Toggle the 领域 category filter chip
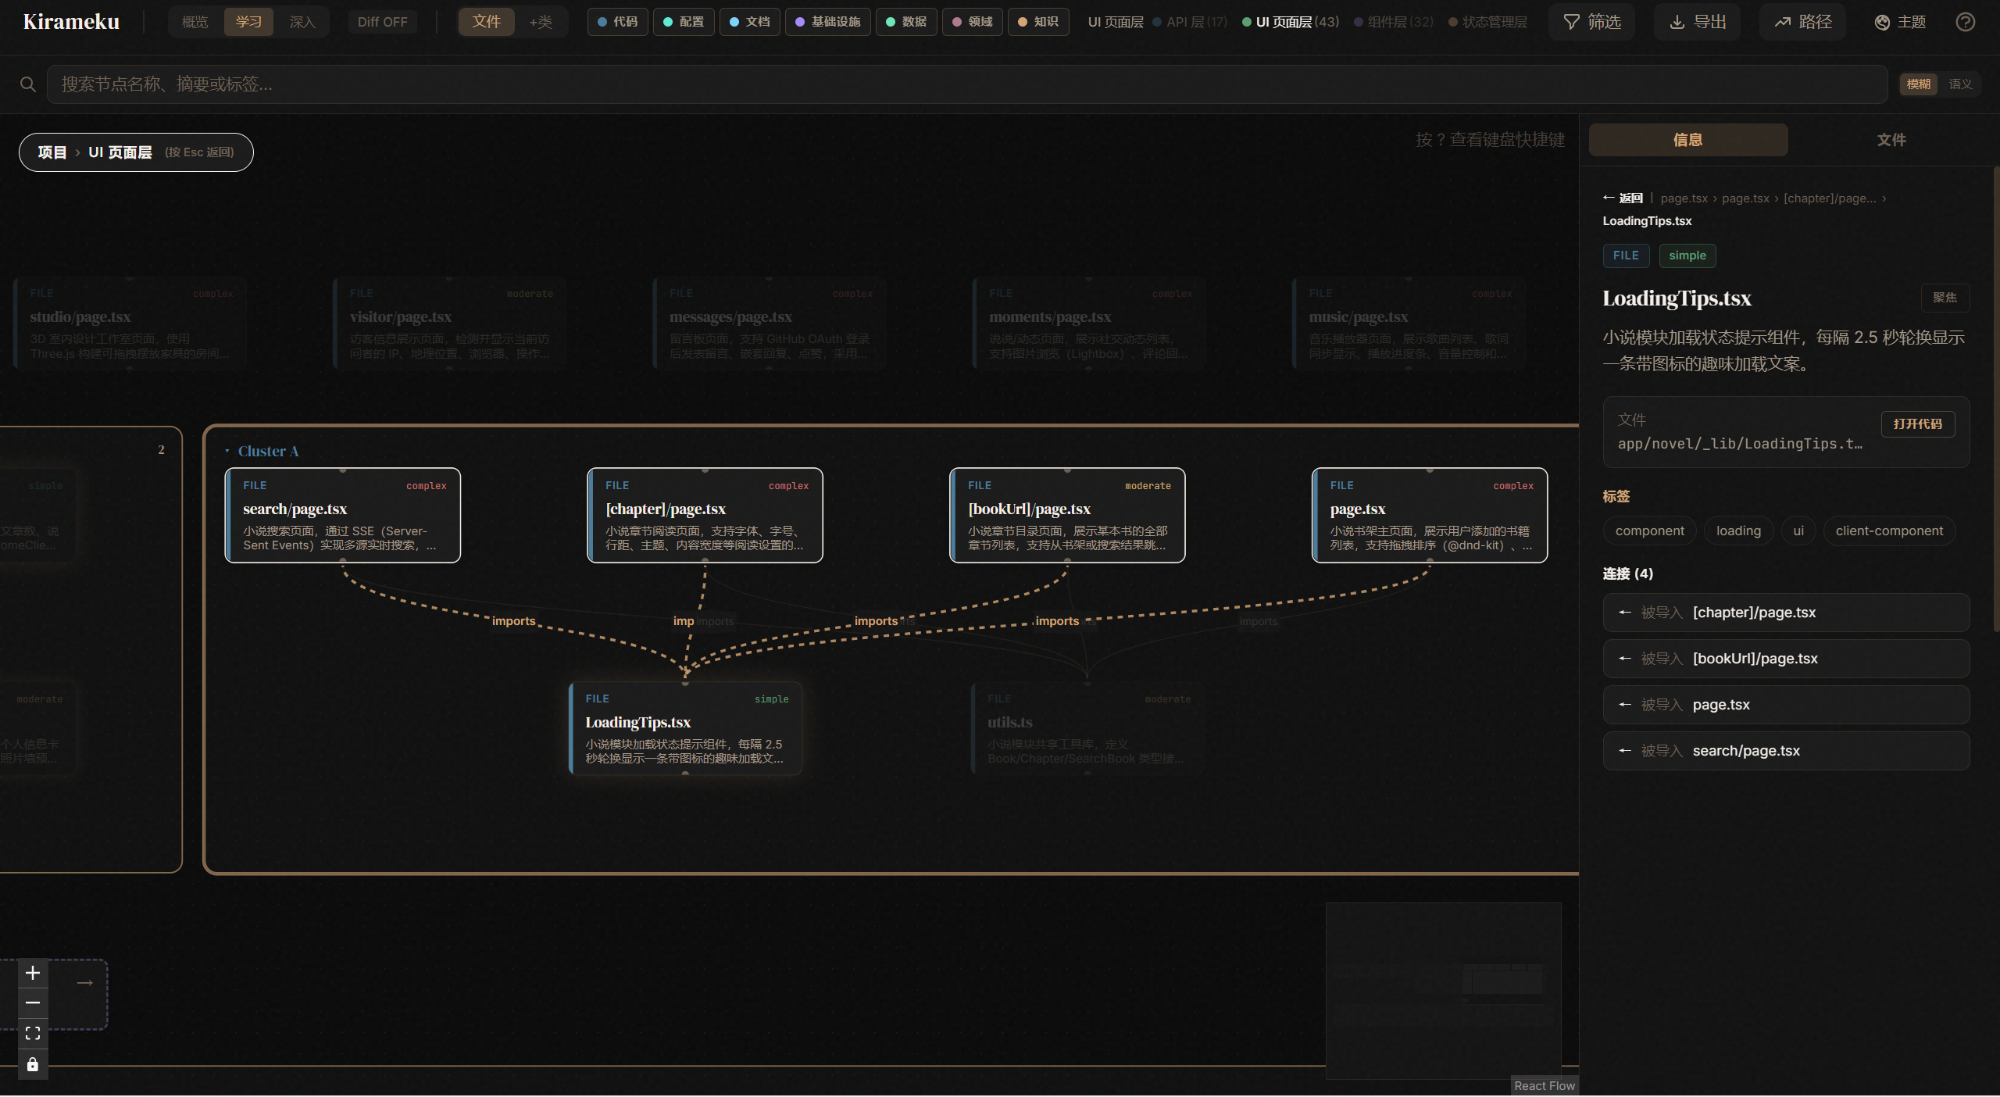The width and height of the screenshot is (2000, 1097). point(972,22)
